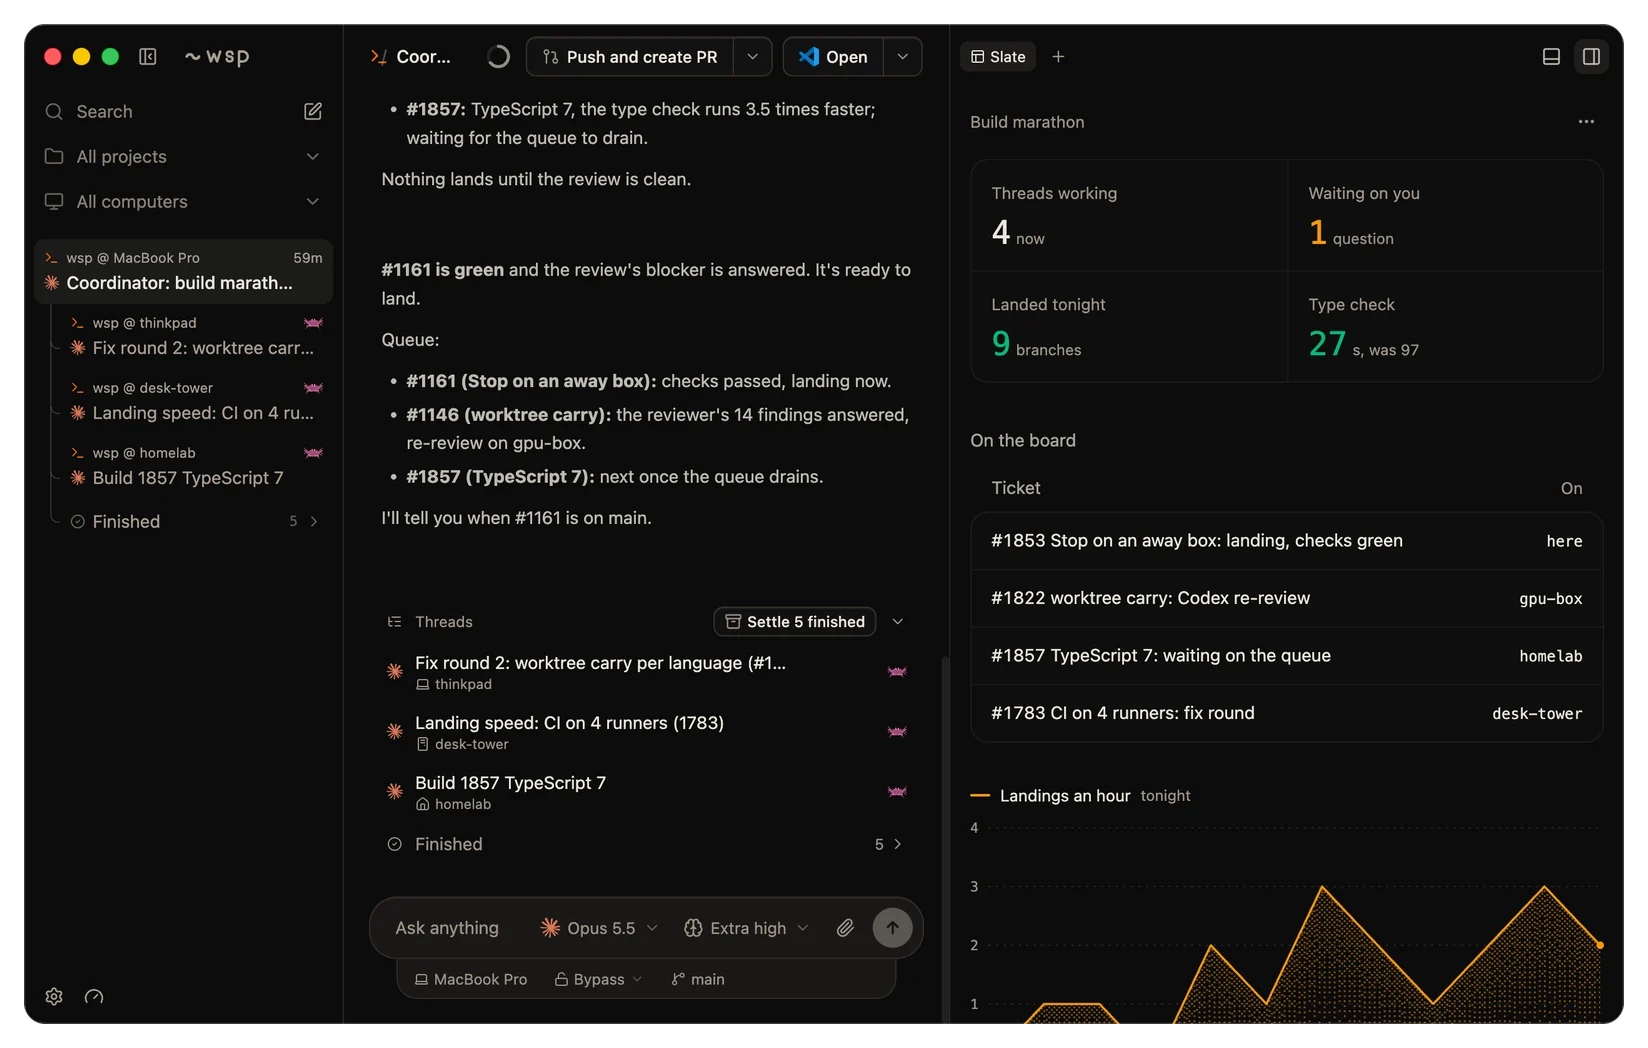Send message with the up-arrow button

coord(892,928)
